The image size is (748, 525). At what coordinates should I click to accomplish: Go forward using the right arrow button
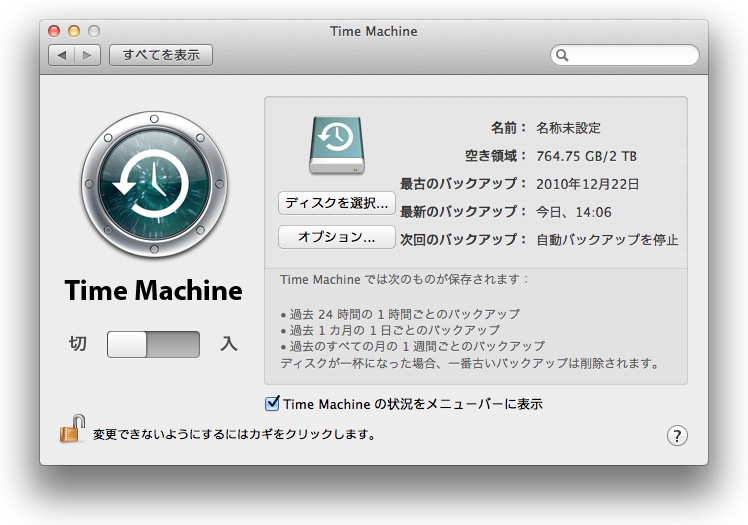(87, 55)
